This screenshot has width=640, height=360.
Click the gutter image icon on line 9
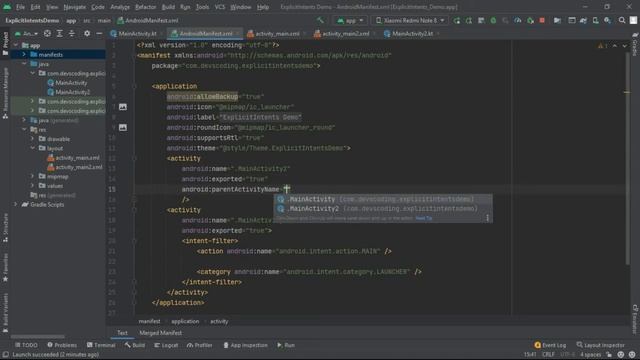pos(122,127)
